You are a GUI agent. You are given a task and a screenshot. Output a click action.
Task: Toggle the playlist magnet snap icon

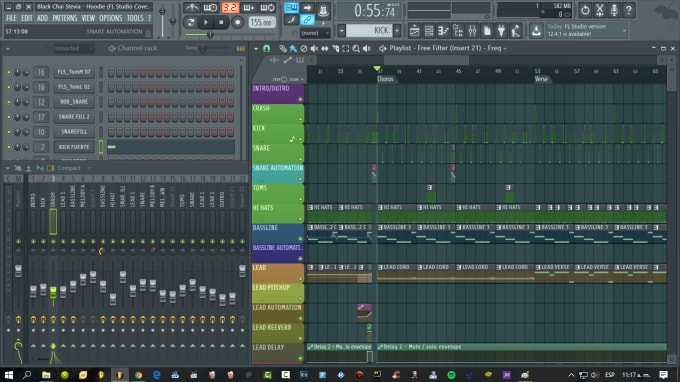(267, 48)
